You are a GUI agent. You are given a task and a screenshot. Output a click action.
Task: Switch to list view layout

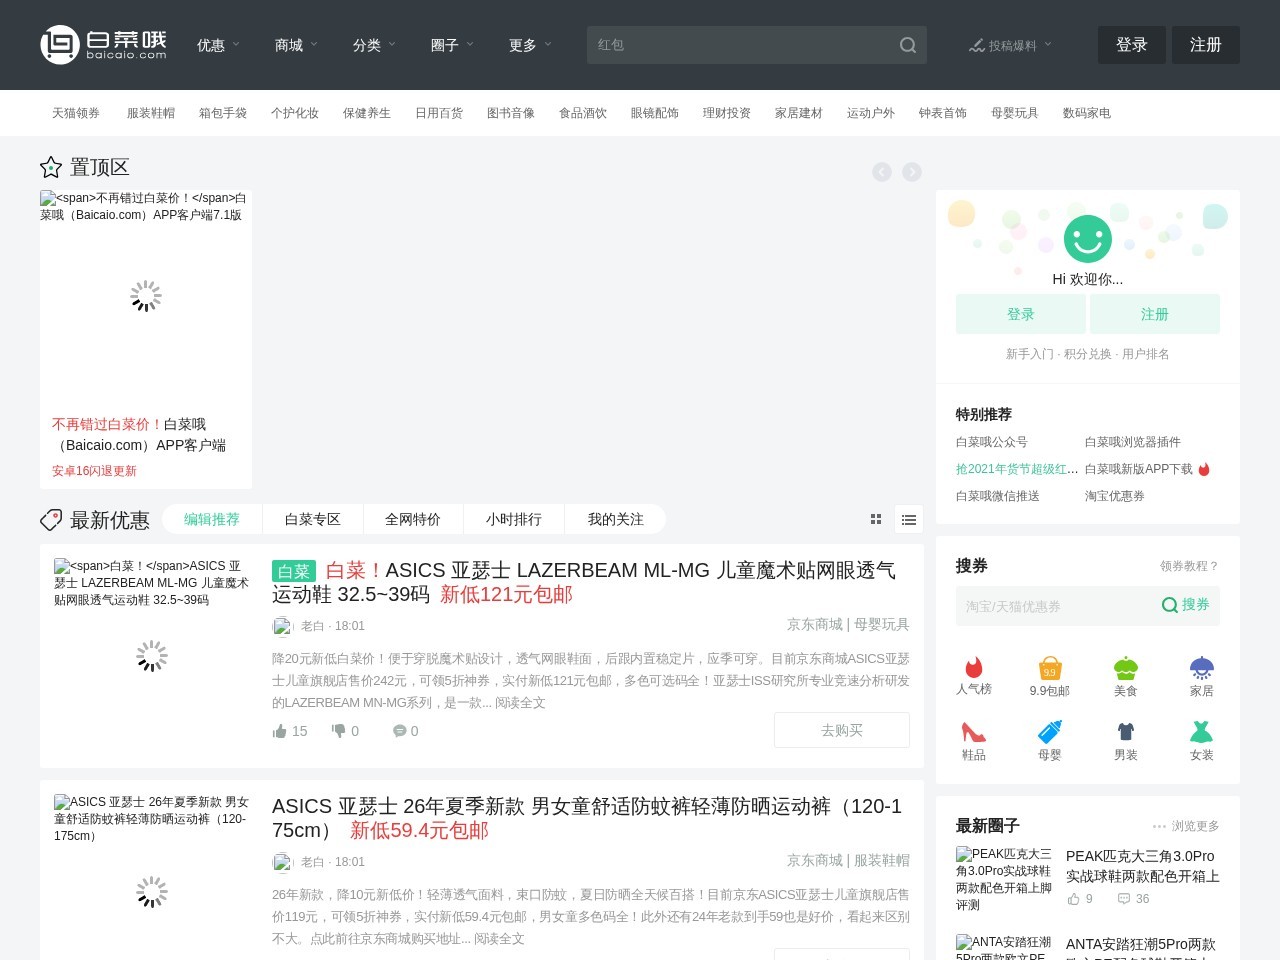[x=909, y=519]
